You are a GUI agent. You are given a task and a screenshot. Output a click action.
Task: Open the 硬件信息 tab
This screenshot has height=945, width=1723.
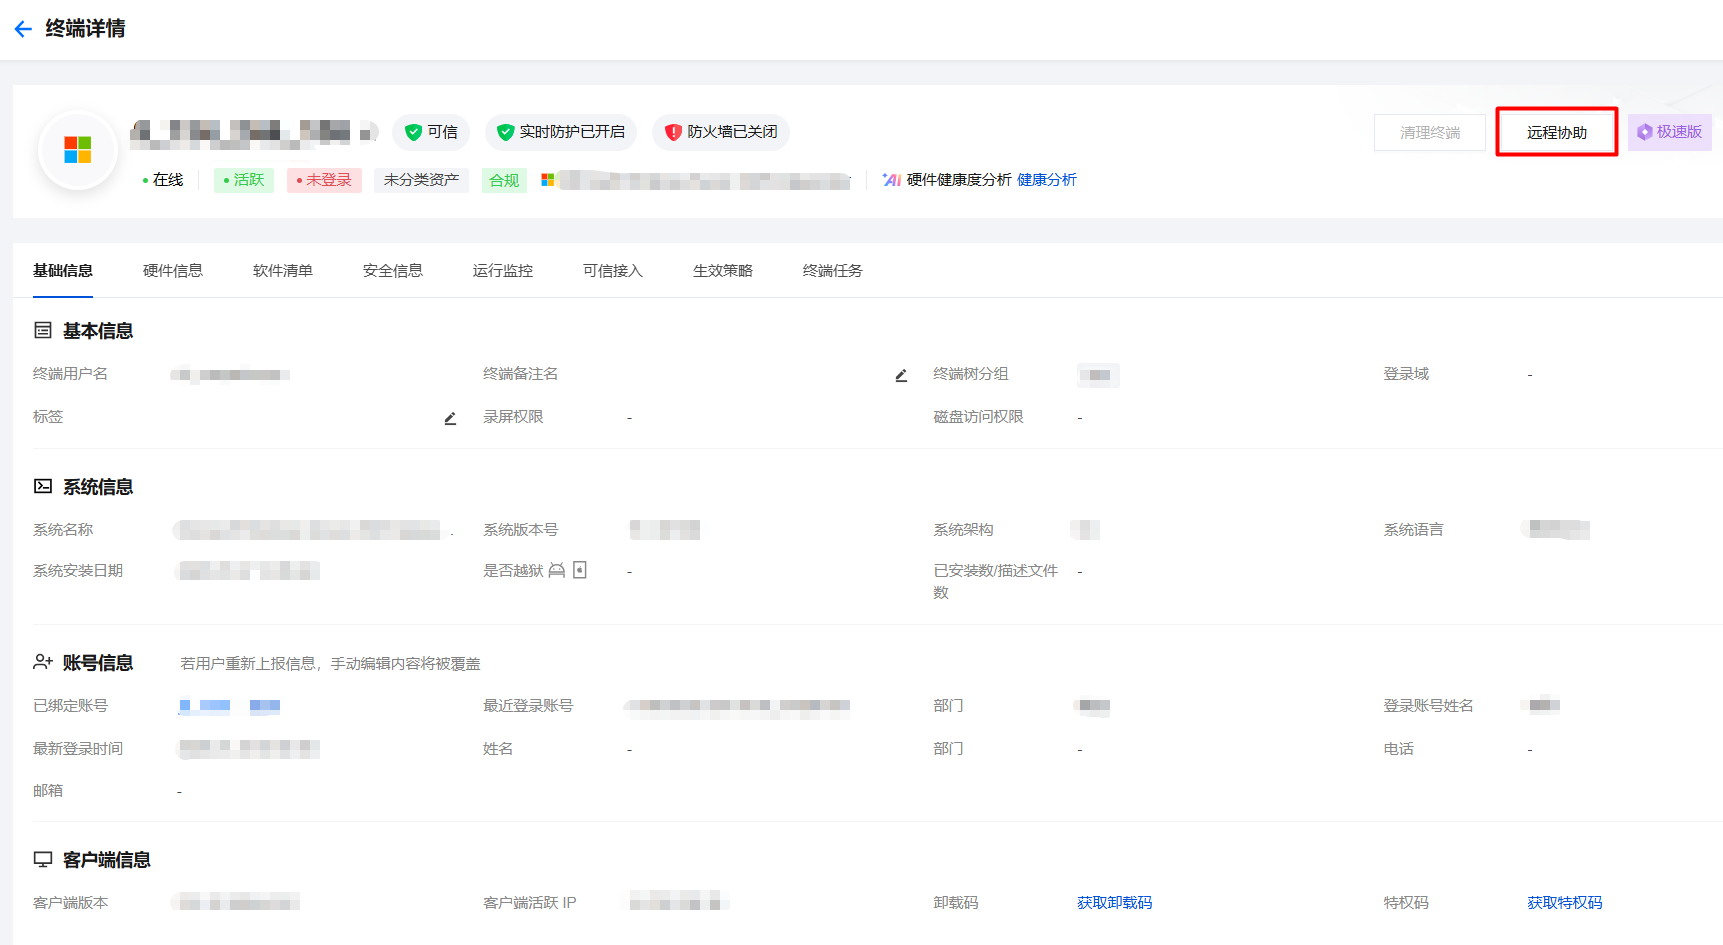click(x=173, y=271)
